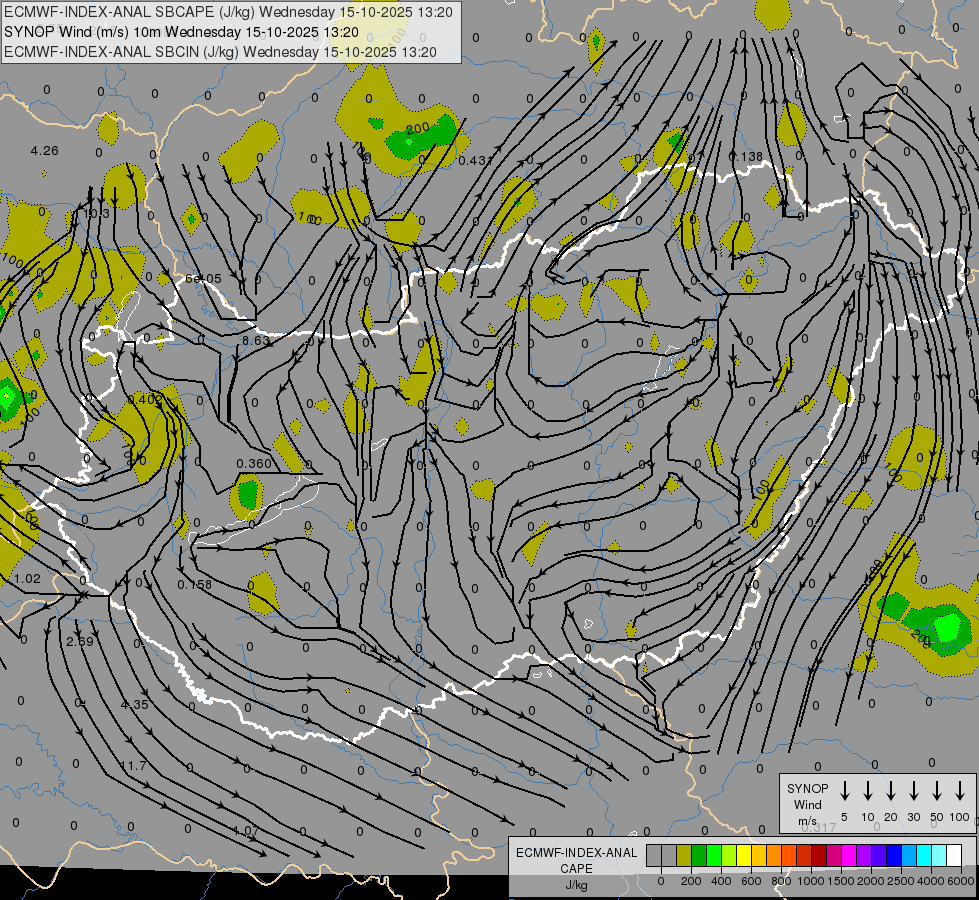Click the 'SYNOP' label in wind legend

[x=807, y=788]
